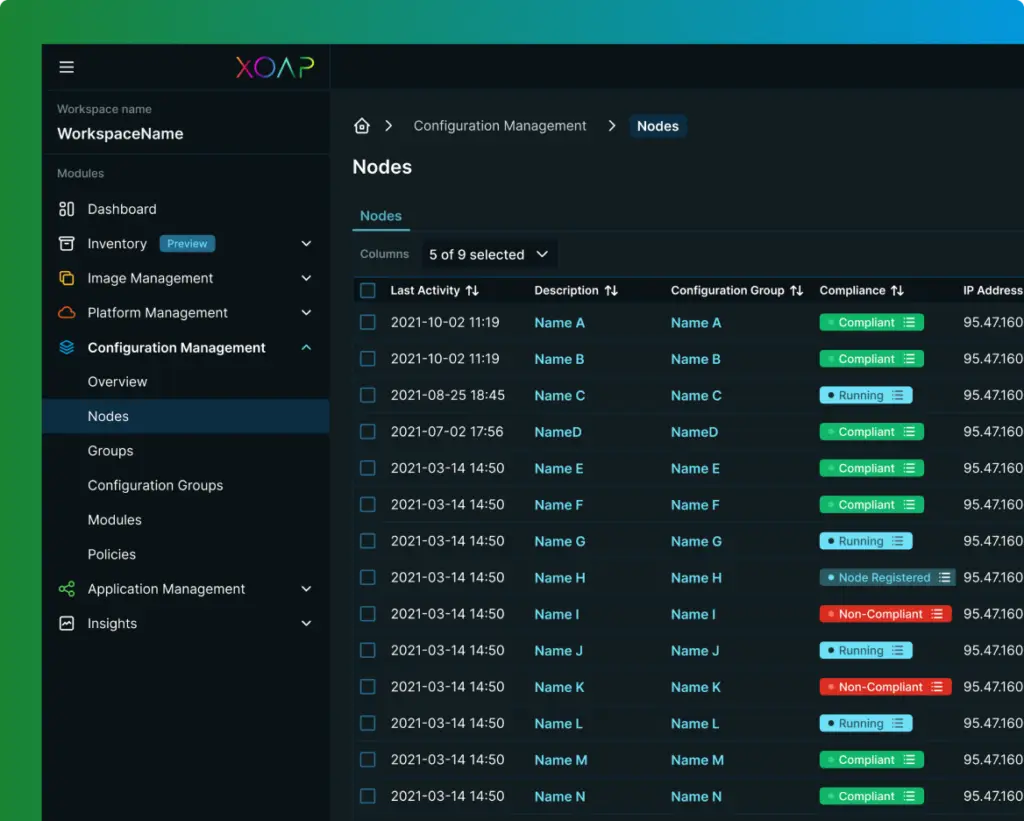Check the checkbox for the Name A row
The image size is (1024, 821).
tap(367, 322)
